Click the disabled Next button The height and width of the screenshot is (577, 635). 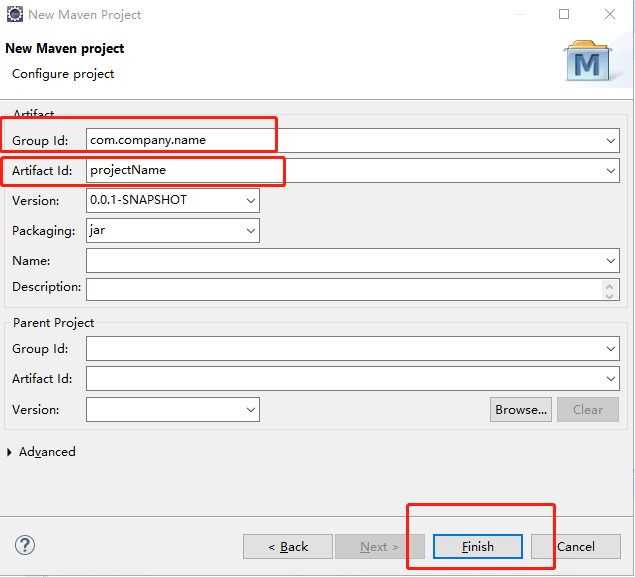[379, 547]
